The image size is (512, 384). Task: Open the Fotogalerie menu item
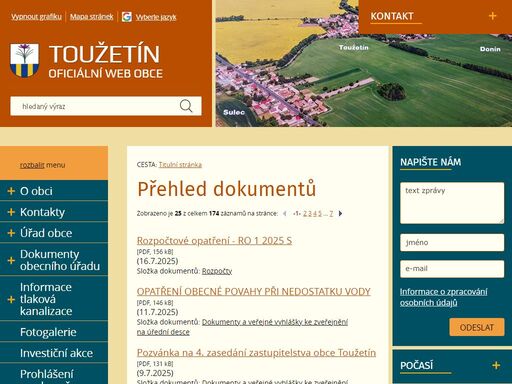point(48,332)
